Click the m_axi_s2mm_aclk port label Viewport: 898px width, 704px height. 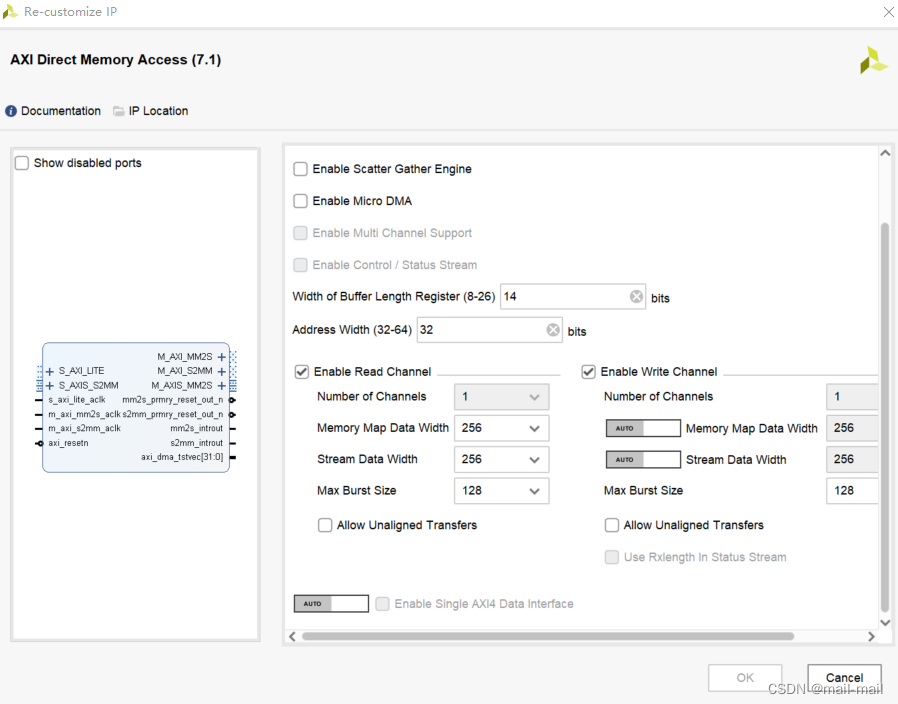pyautogui.click(x=84, y=428)
